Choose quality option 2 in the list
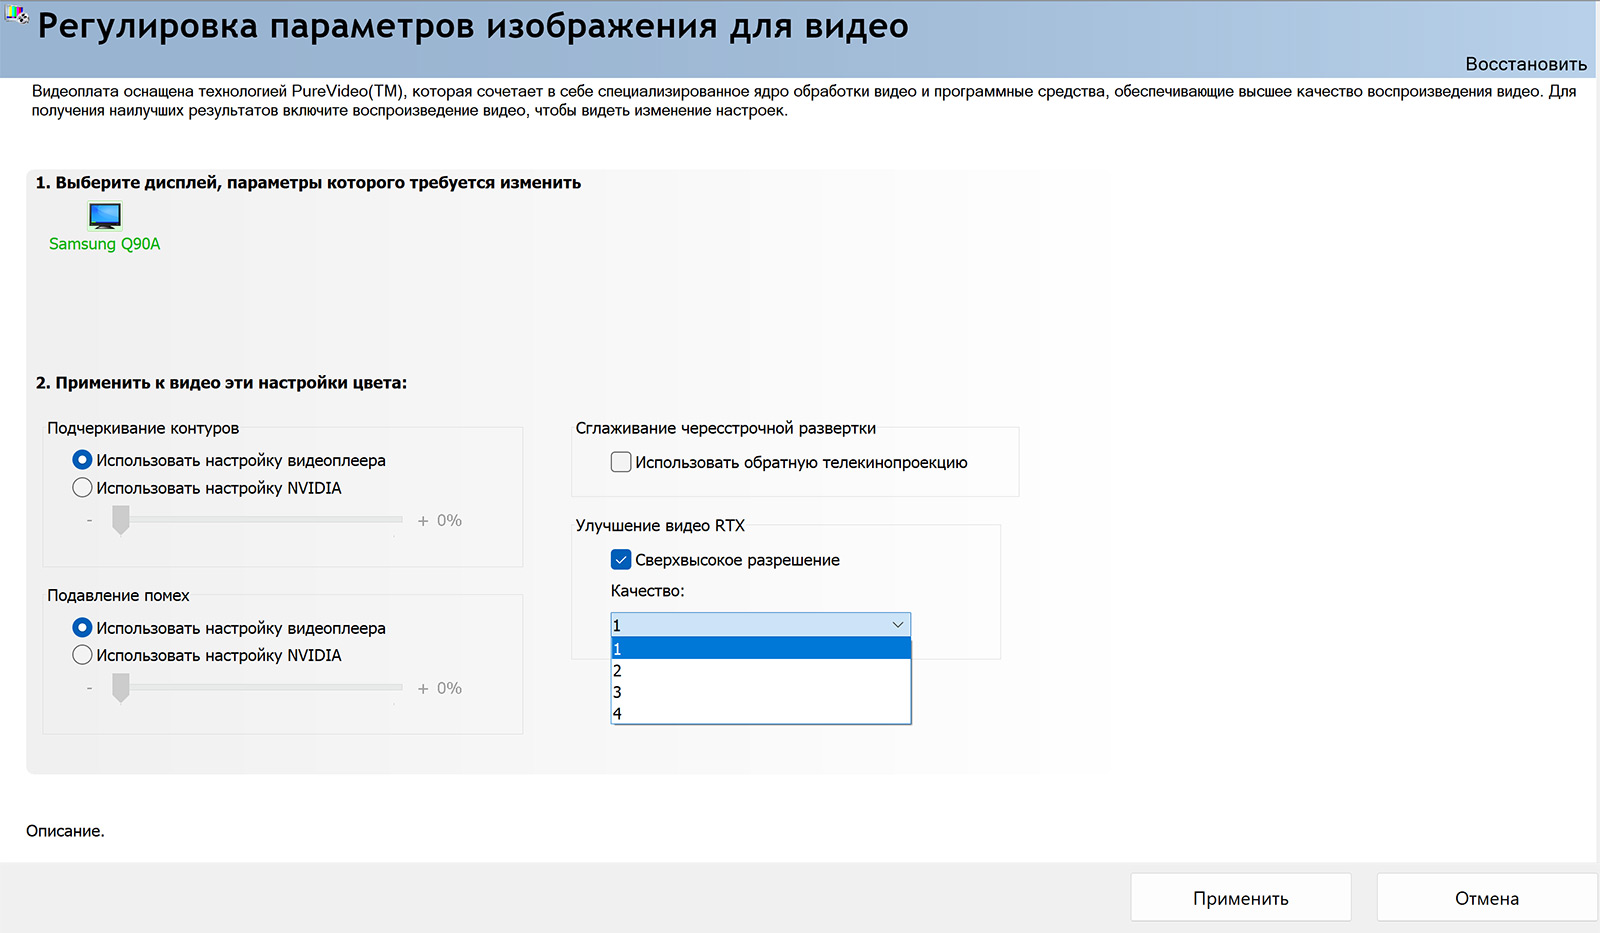The height and width of the screenshot is (933, 1600). pos(761,670)
